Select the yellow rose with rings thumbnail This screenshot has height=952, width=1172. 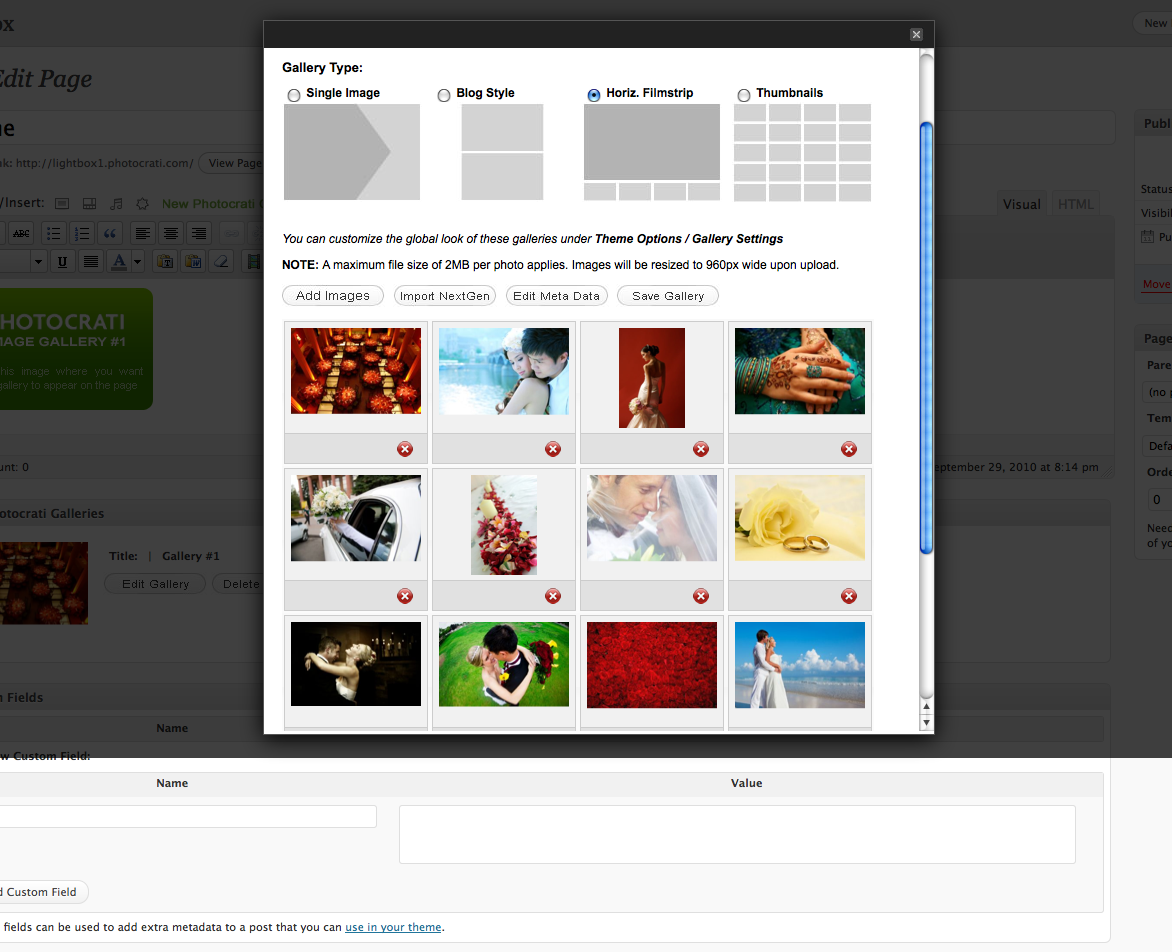click(x=800, y=518)
